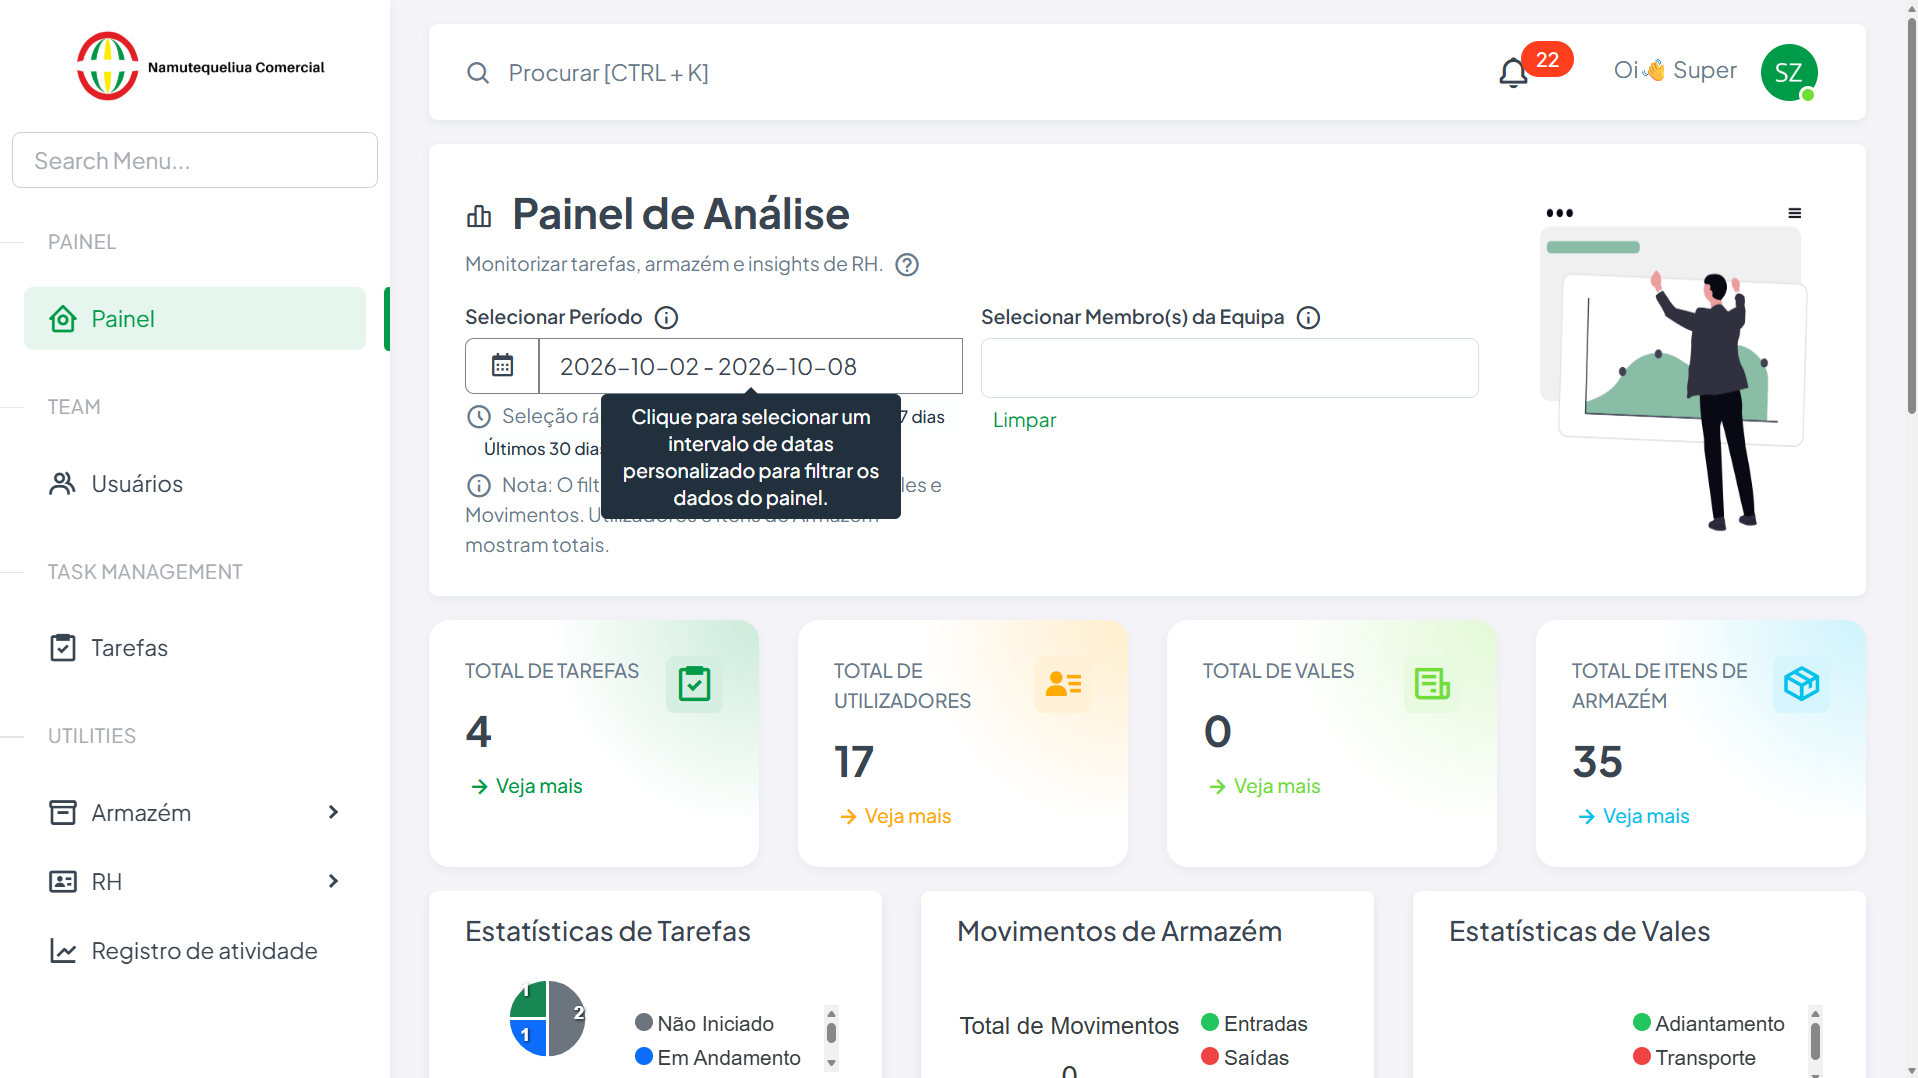
Task: Click the Usuários people icon
Action: click(x=63, y=484)
